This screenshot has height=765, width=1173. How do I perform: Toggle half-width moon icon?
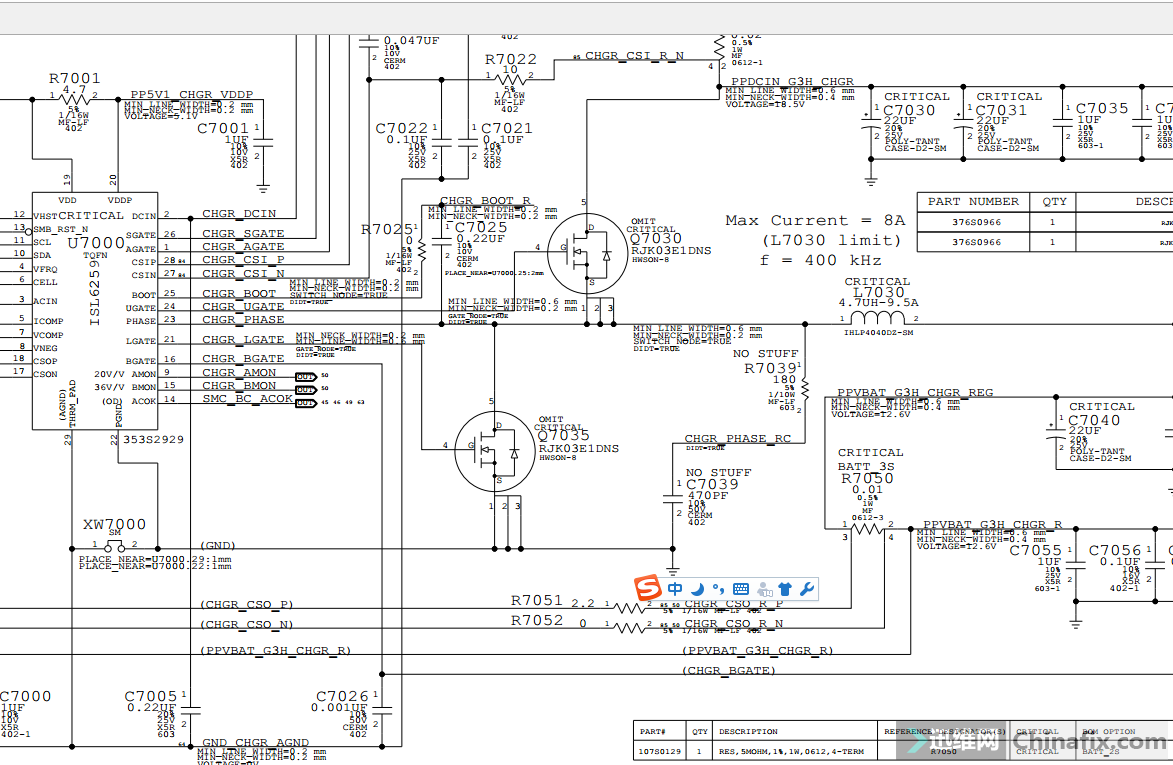[x=698, y=589]
